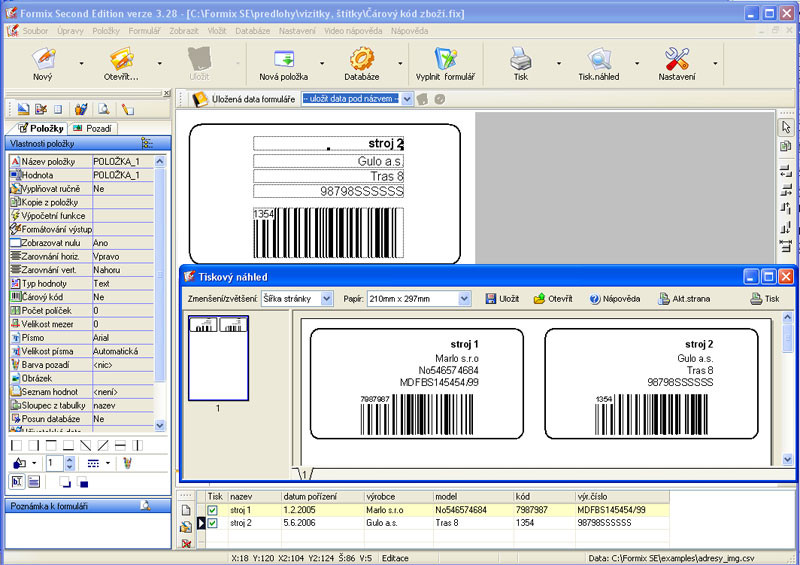Click the magnifier icon in left panel toolbar
The image size is (800, 565).
104,109
